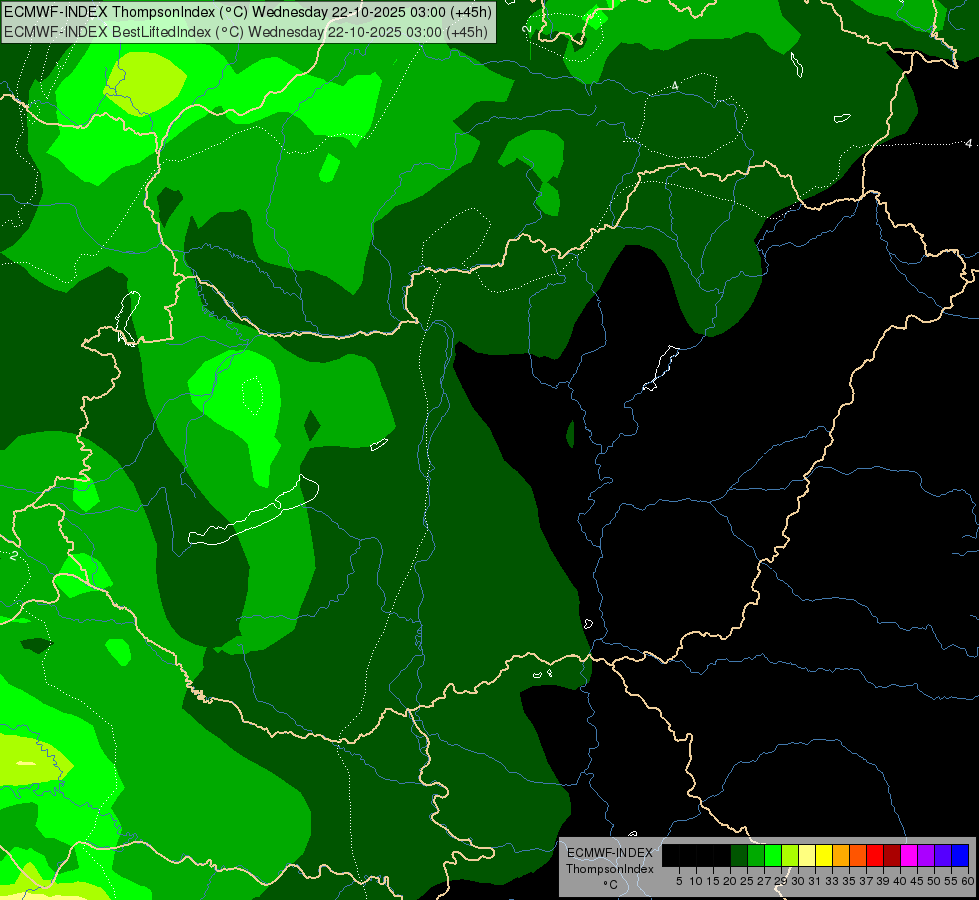Click legend tick value 55
Image resolution: width=979 pixels, height=900 pixels.
tap(952, 881)
